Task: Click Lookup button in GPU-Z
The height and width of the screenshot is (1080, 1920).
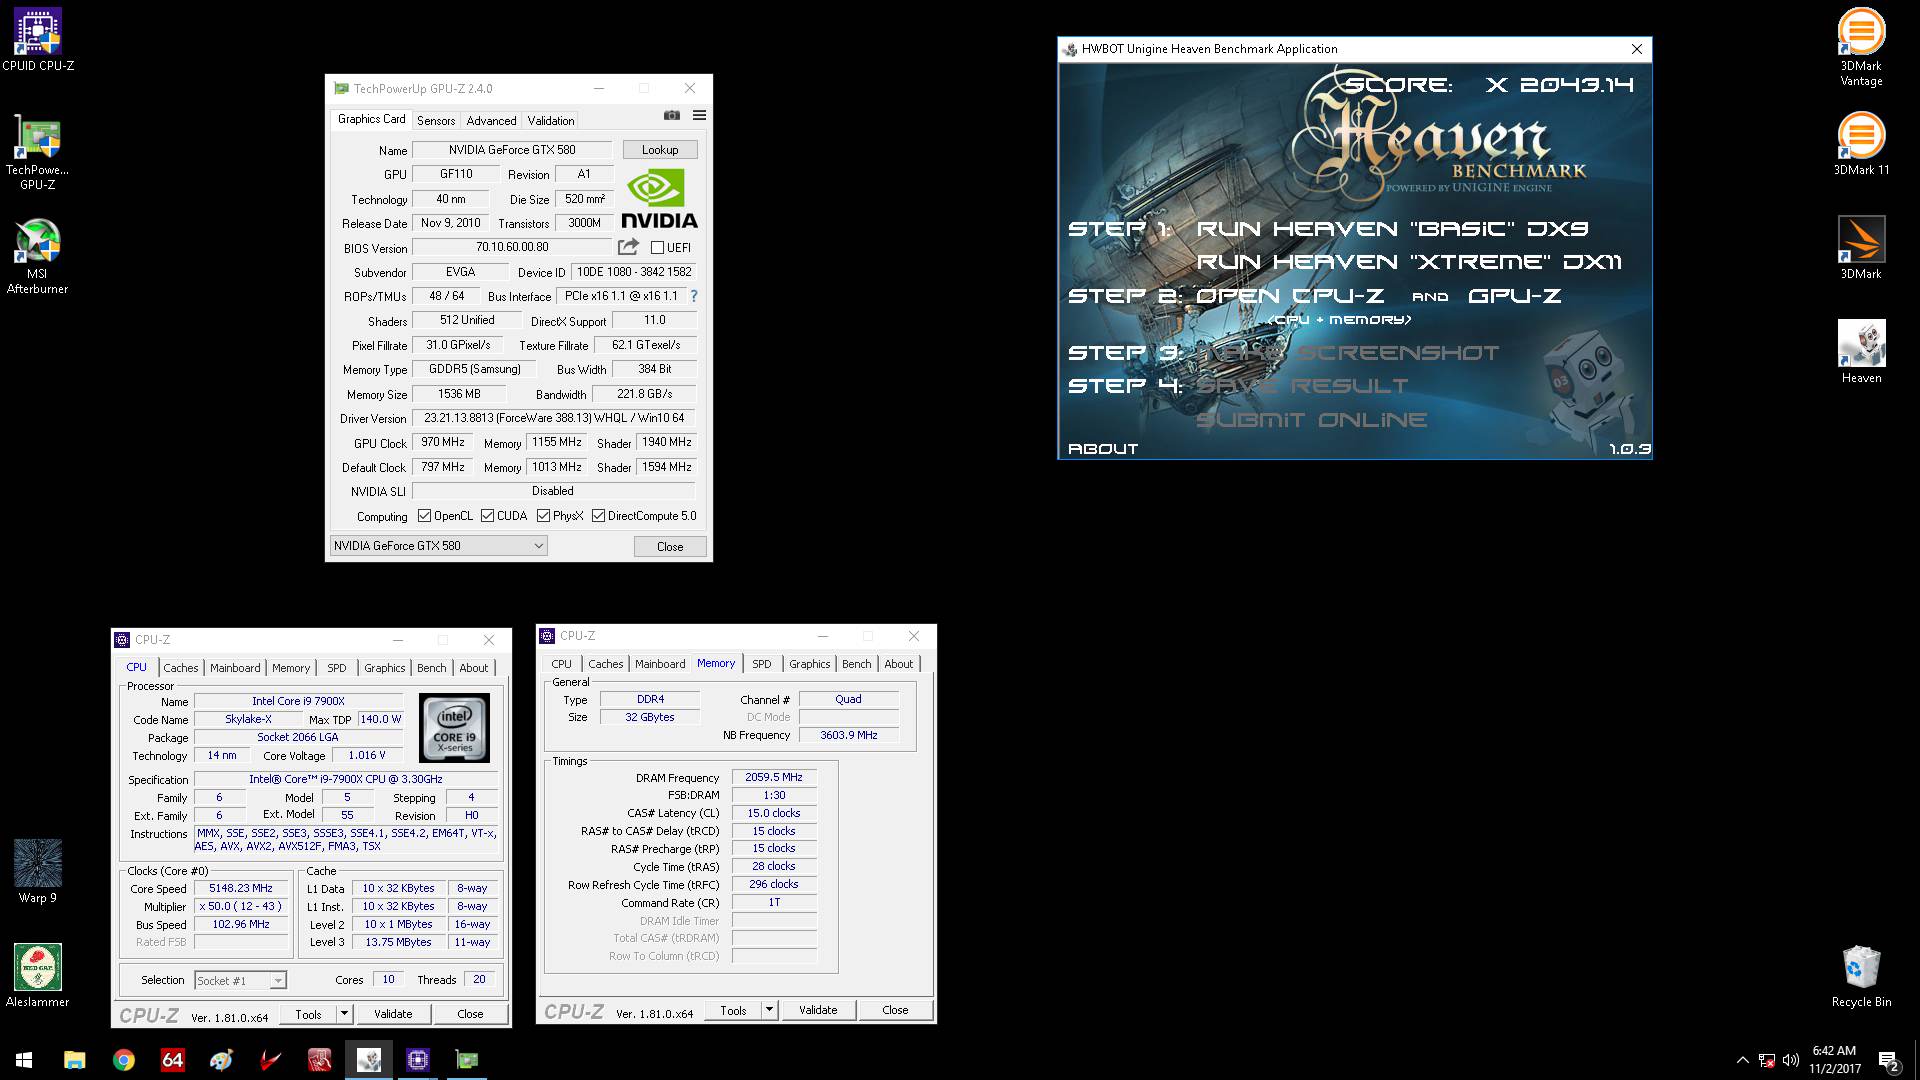Action: (x=660, y=150)
